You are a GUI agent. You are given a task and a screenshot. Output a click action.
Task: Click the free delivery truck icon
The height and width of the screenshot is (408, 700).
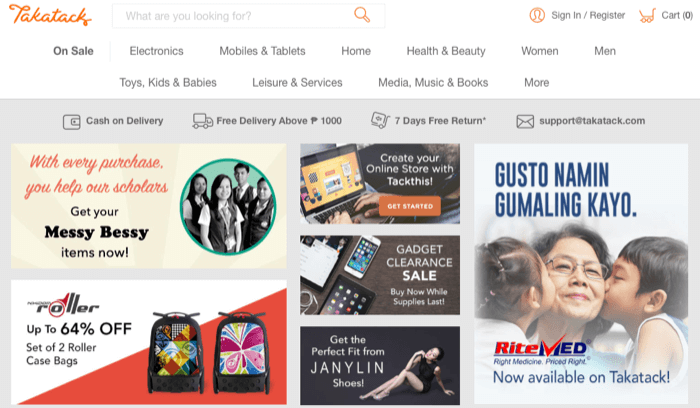click(x=203, y=121)
